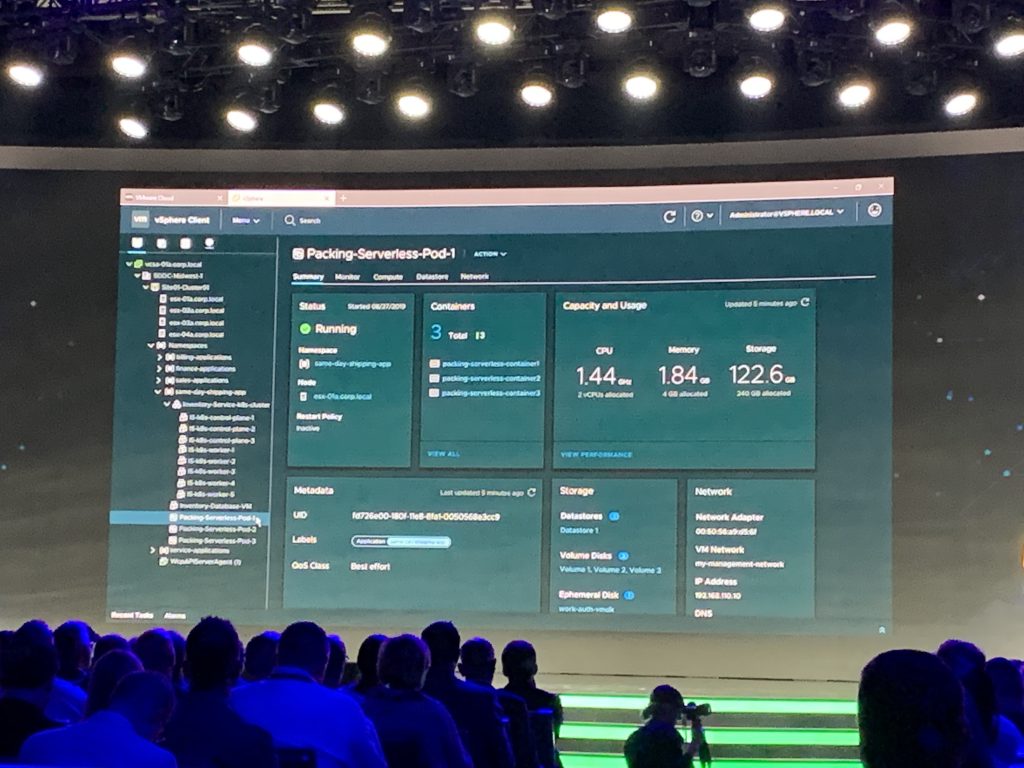Collapse the Namespaces tree node
The height and width of the screenshot is (768, 1024).
point(151,345)
